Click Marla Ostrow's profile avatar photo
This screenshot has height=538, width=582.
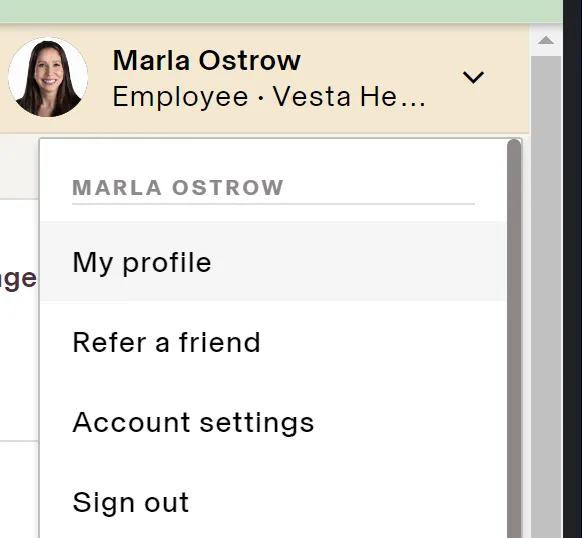(48, 77)
